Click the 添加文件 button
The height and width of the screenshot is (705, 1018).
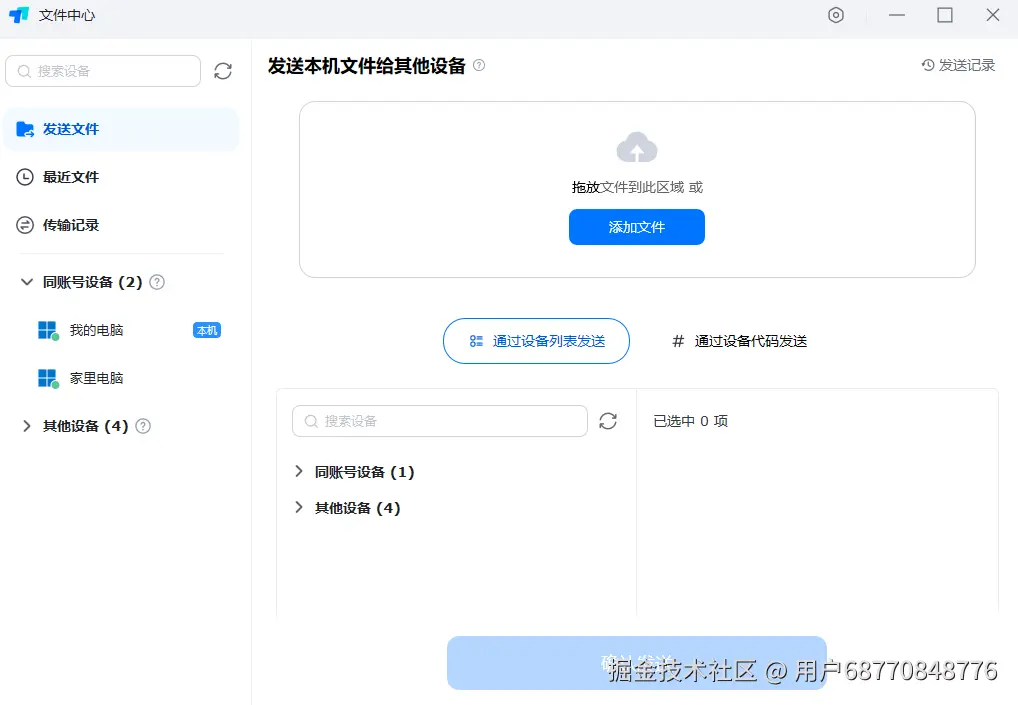[x=637, y=227]
